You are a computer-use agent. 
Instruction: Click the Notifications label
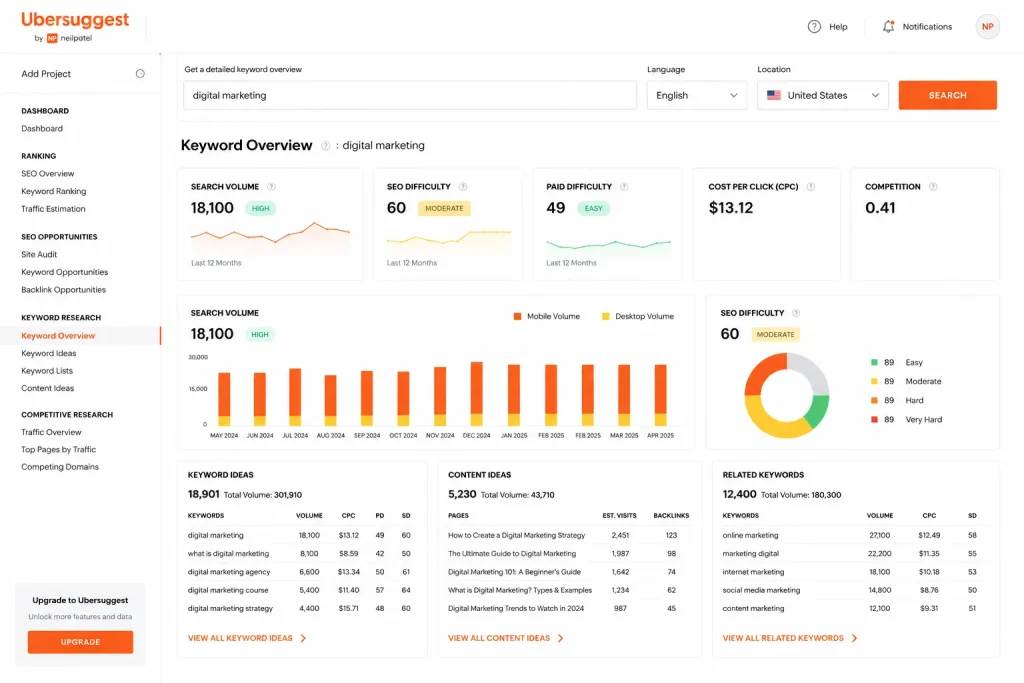coord(927,27)
